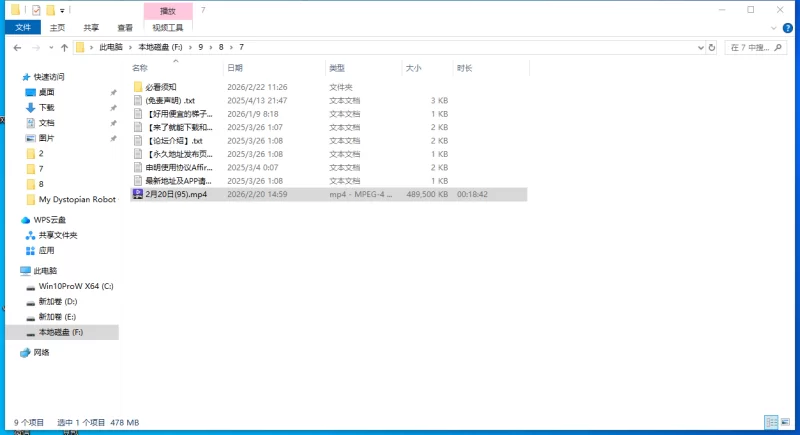Switch to the 主页 ribbon tab
The image size is (800, 435).
pos(57,28)
